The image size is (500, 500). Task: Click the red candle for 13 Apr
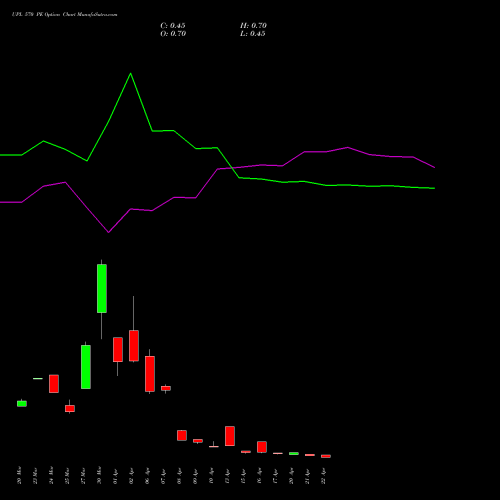[x=230, y=436]
